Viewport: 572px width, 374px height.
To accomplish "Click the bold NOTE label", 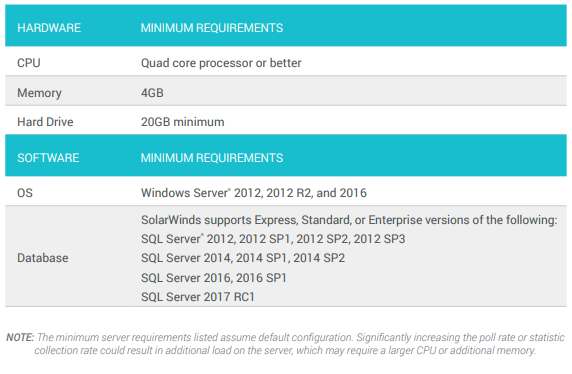I will (20, 337).
